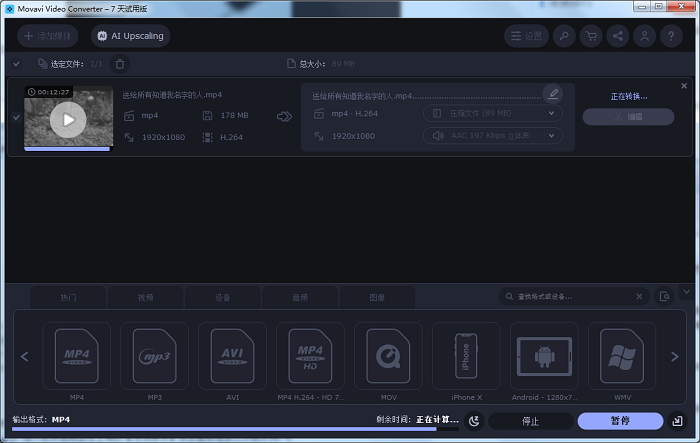
Task: Select the MP4 format preset
Action: tap(77, 356)
